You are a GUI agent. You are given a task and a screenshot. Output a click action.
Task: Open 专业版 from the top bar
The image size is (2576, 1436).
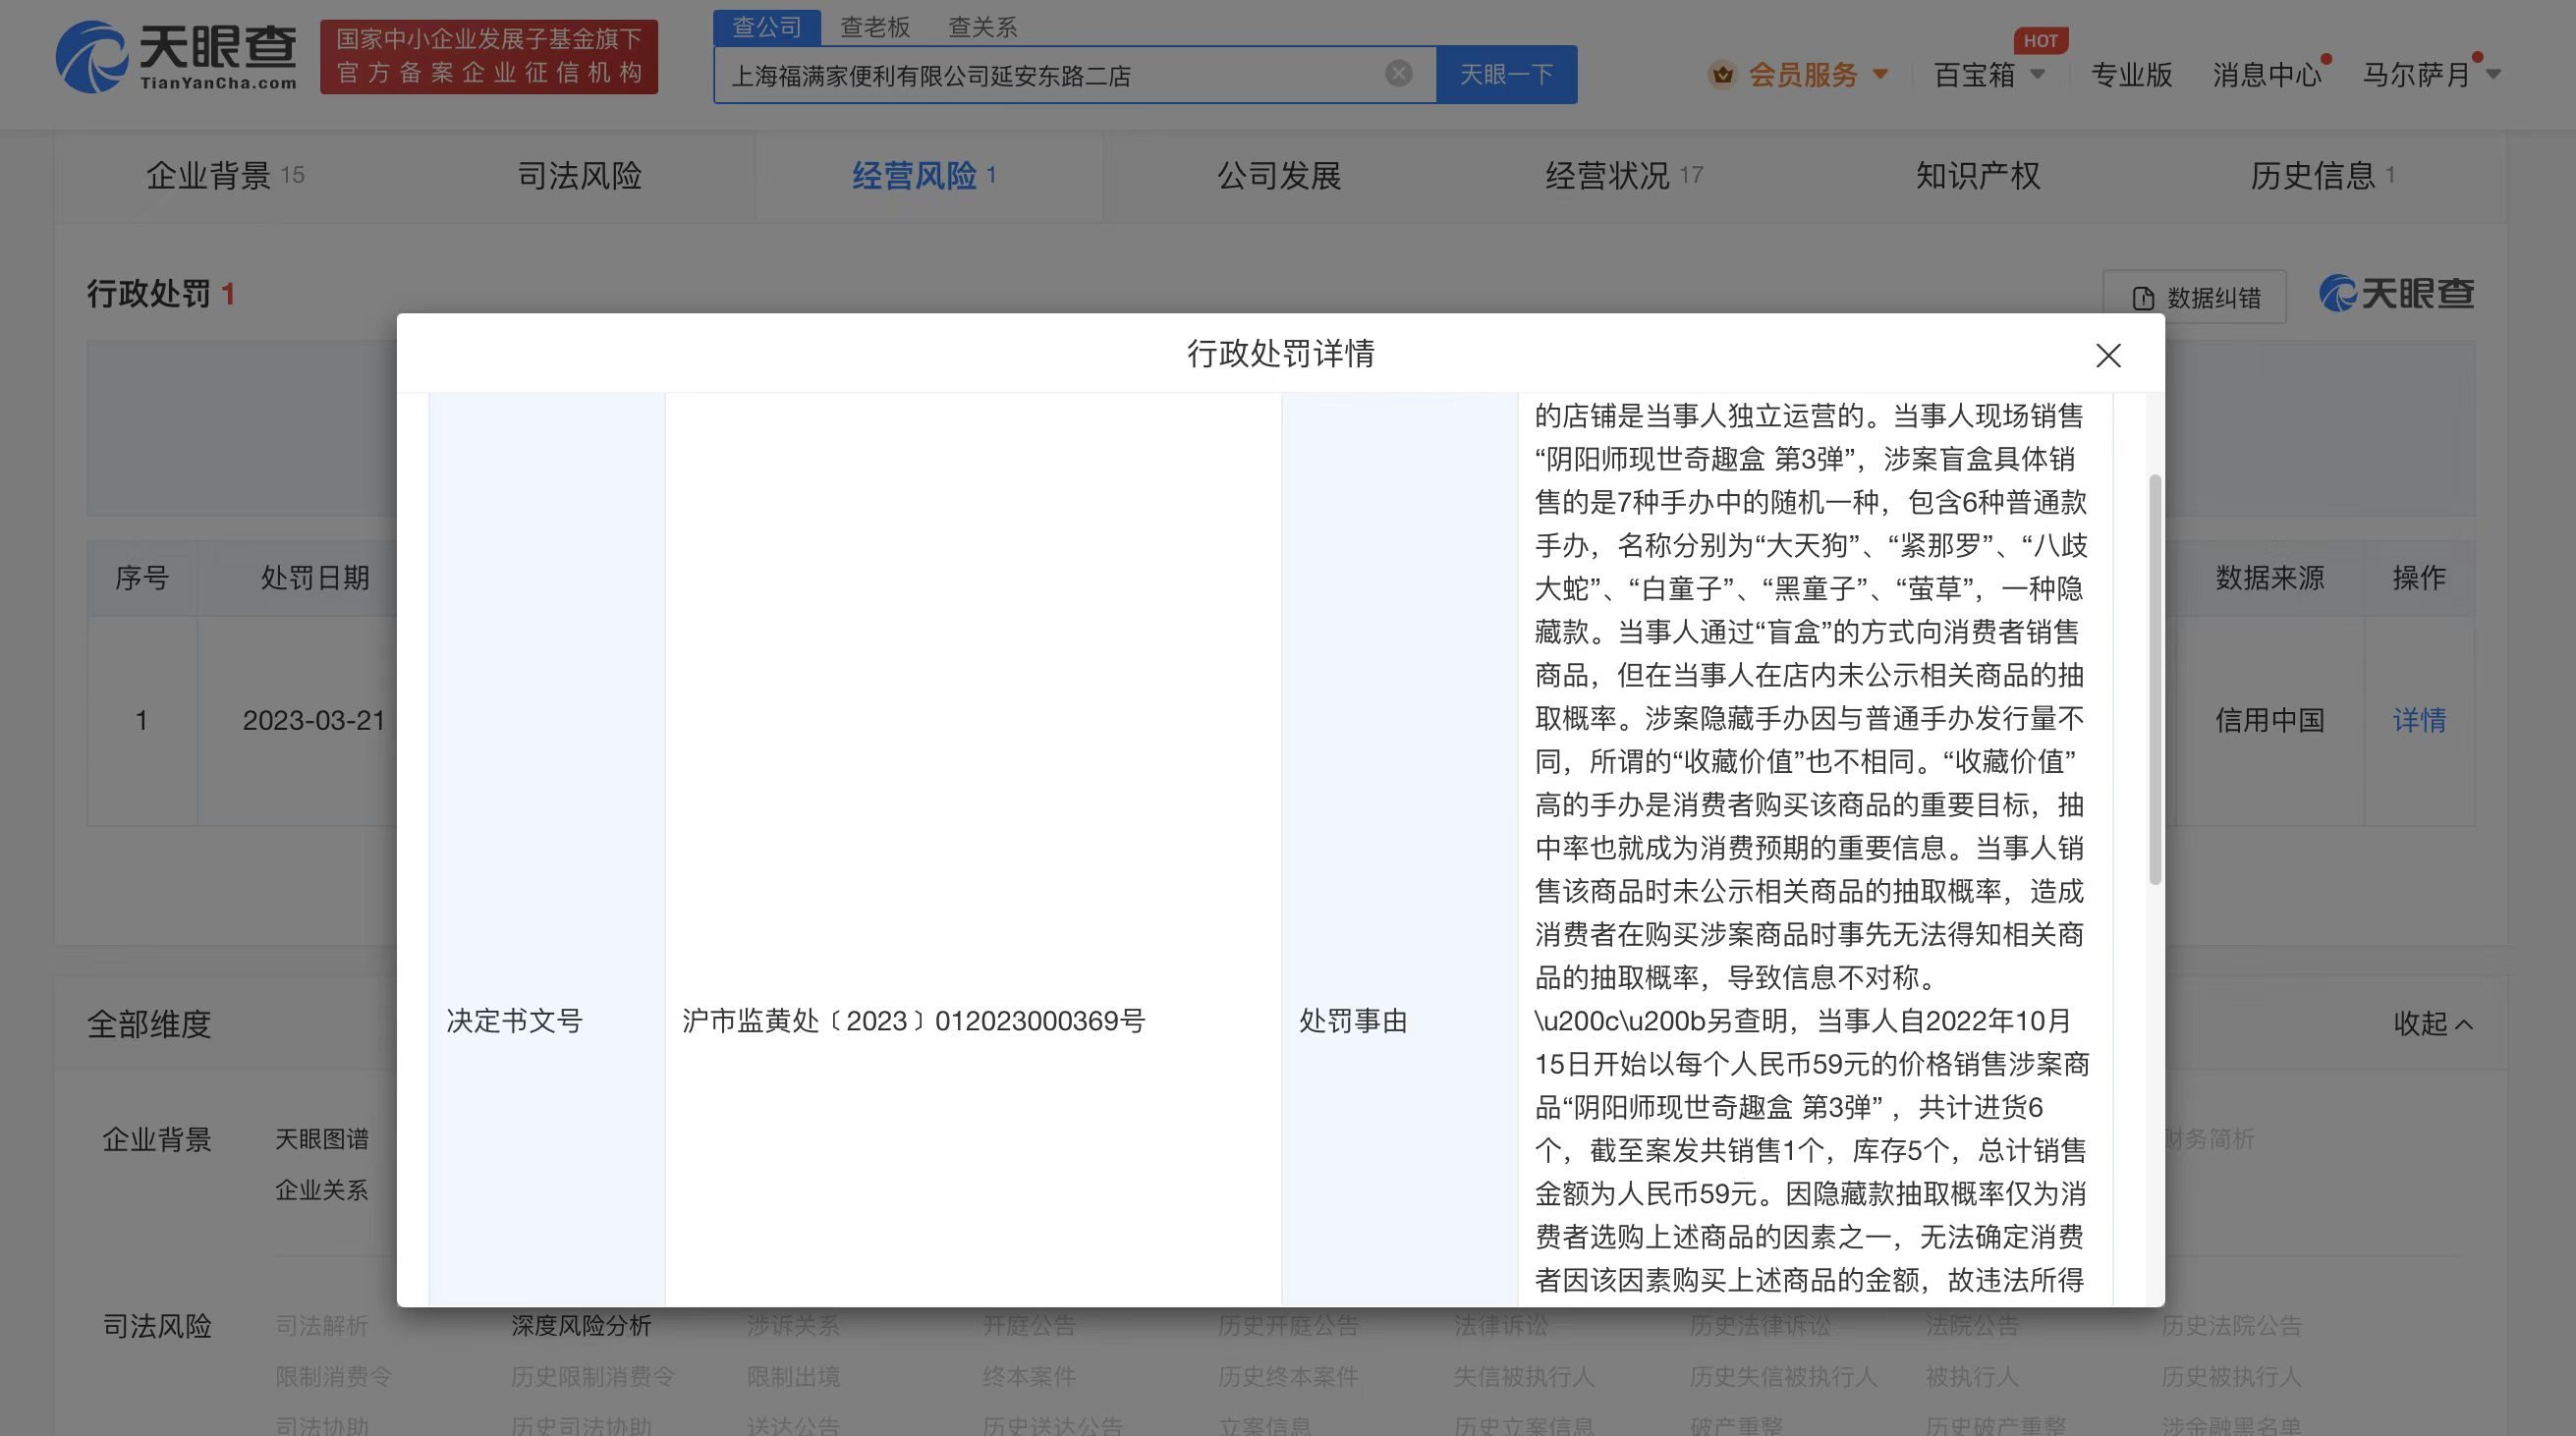tap(2131, 75)
